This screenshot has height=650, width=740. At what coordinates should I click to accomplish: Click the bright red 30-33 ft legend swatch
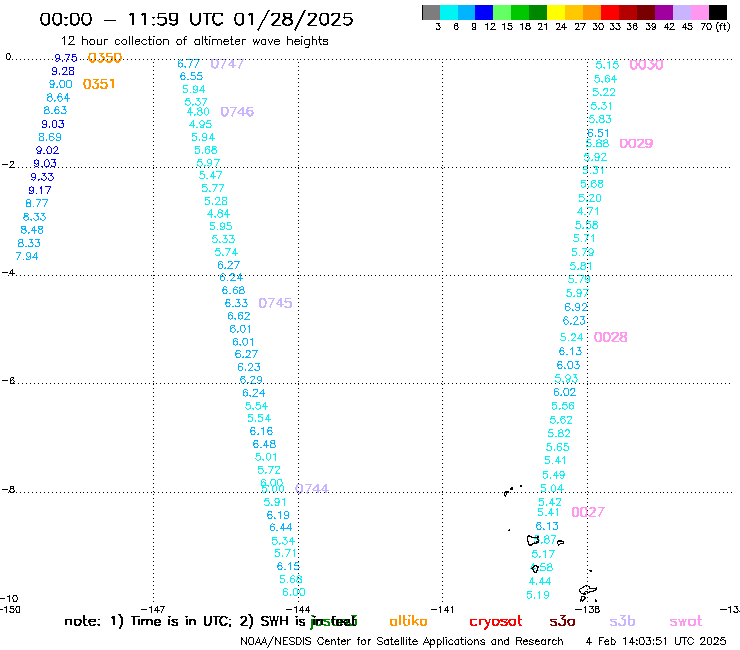coord(609,13)
